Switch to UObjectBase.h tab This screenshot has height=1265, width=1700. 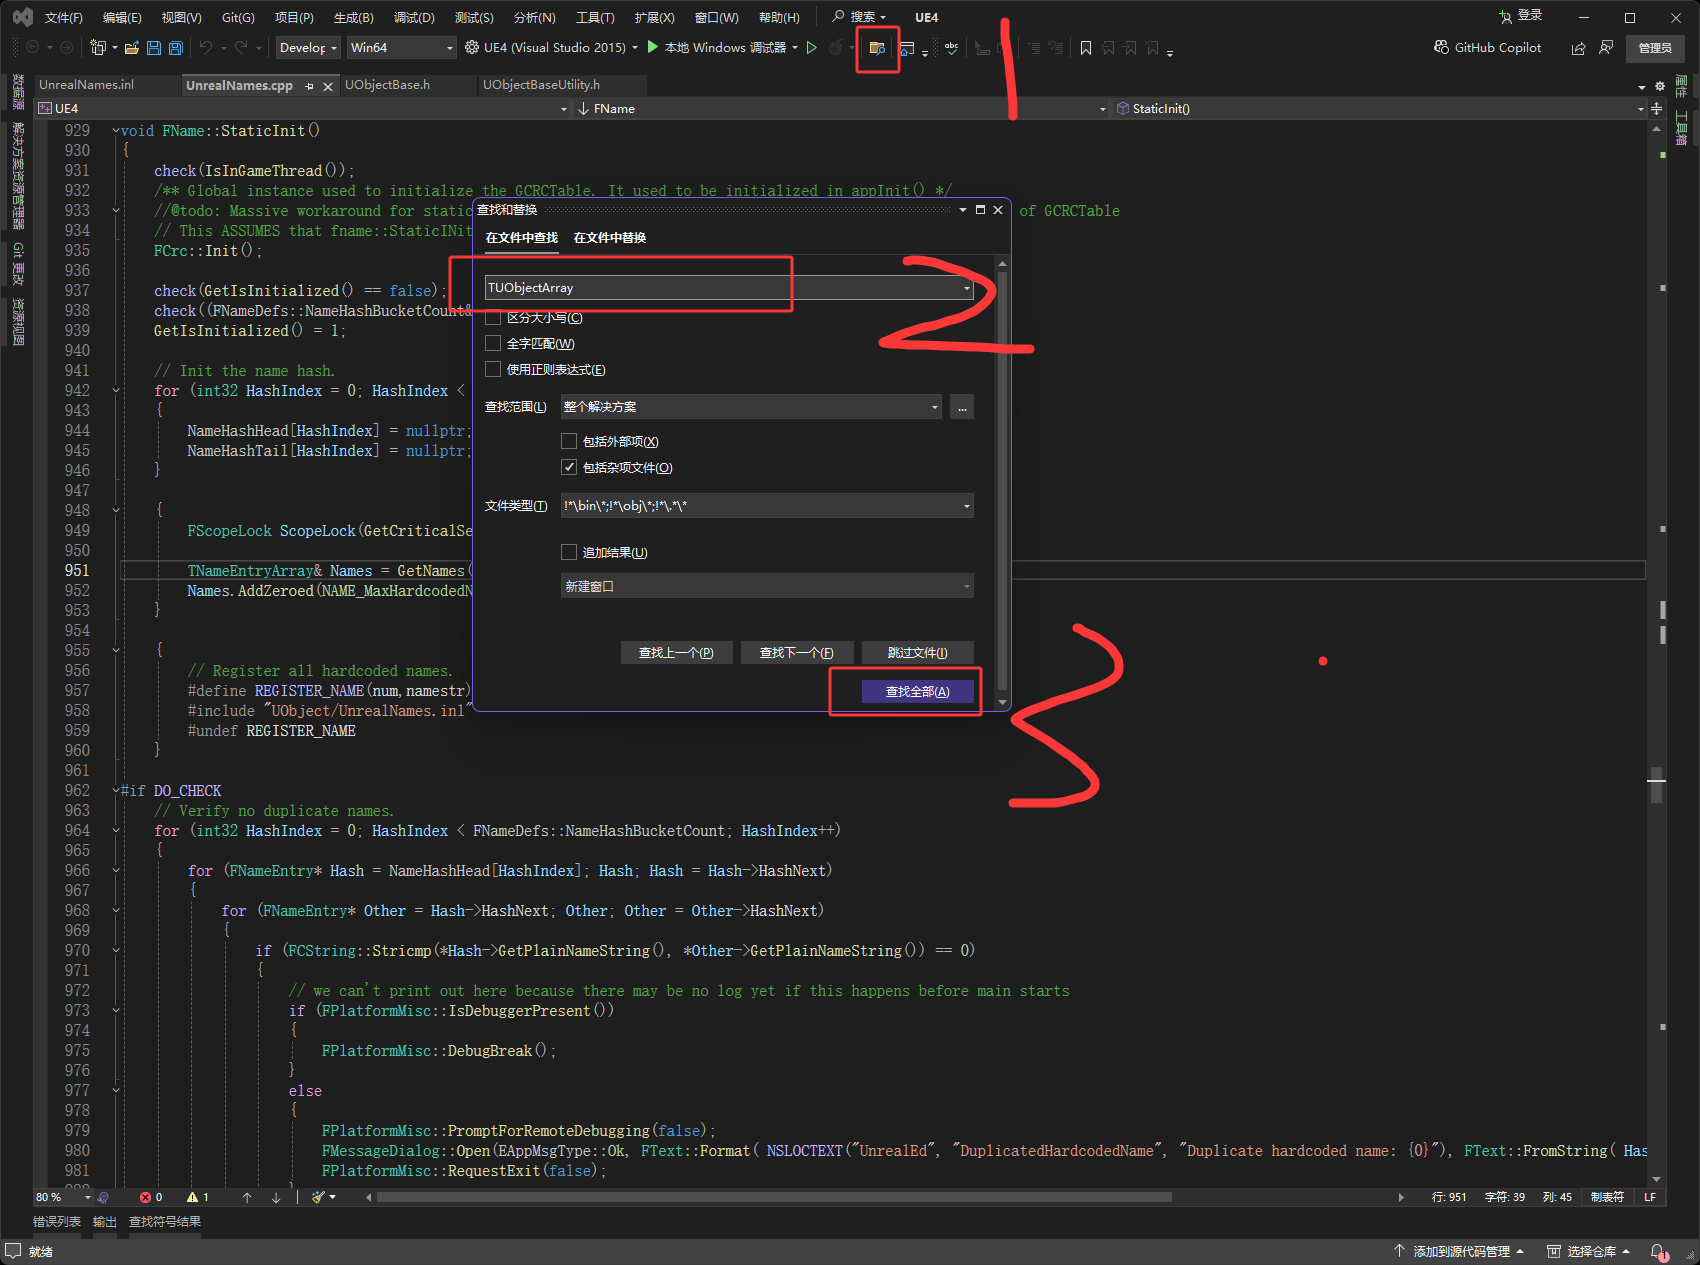click(387, 85)
